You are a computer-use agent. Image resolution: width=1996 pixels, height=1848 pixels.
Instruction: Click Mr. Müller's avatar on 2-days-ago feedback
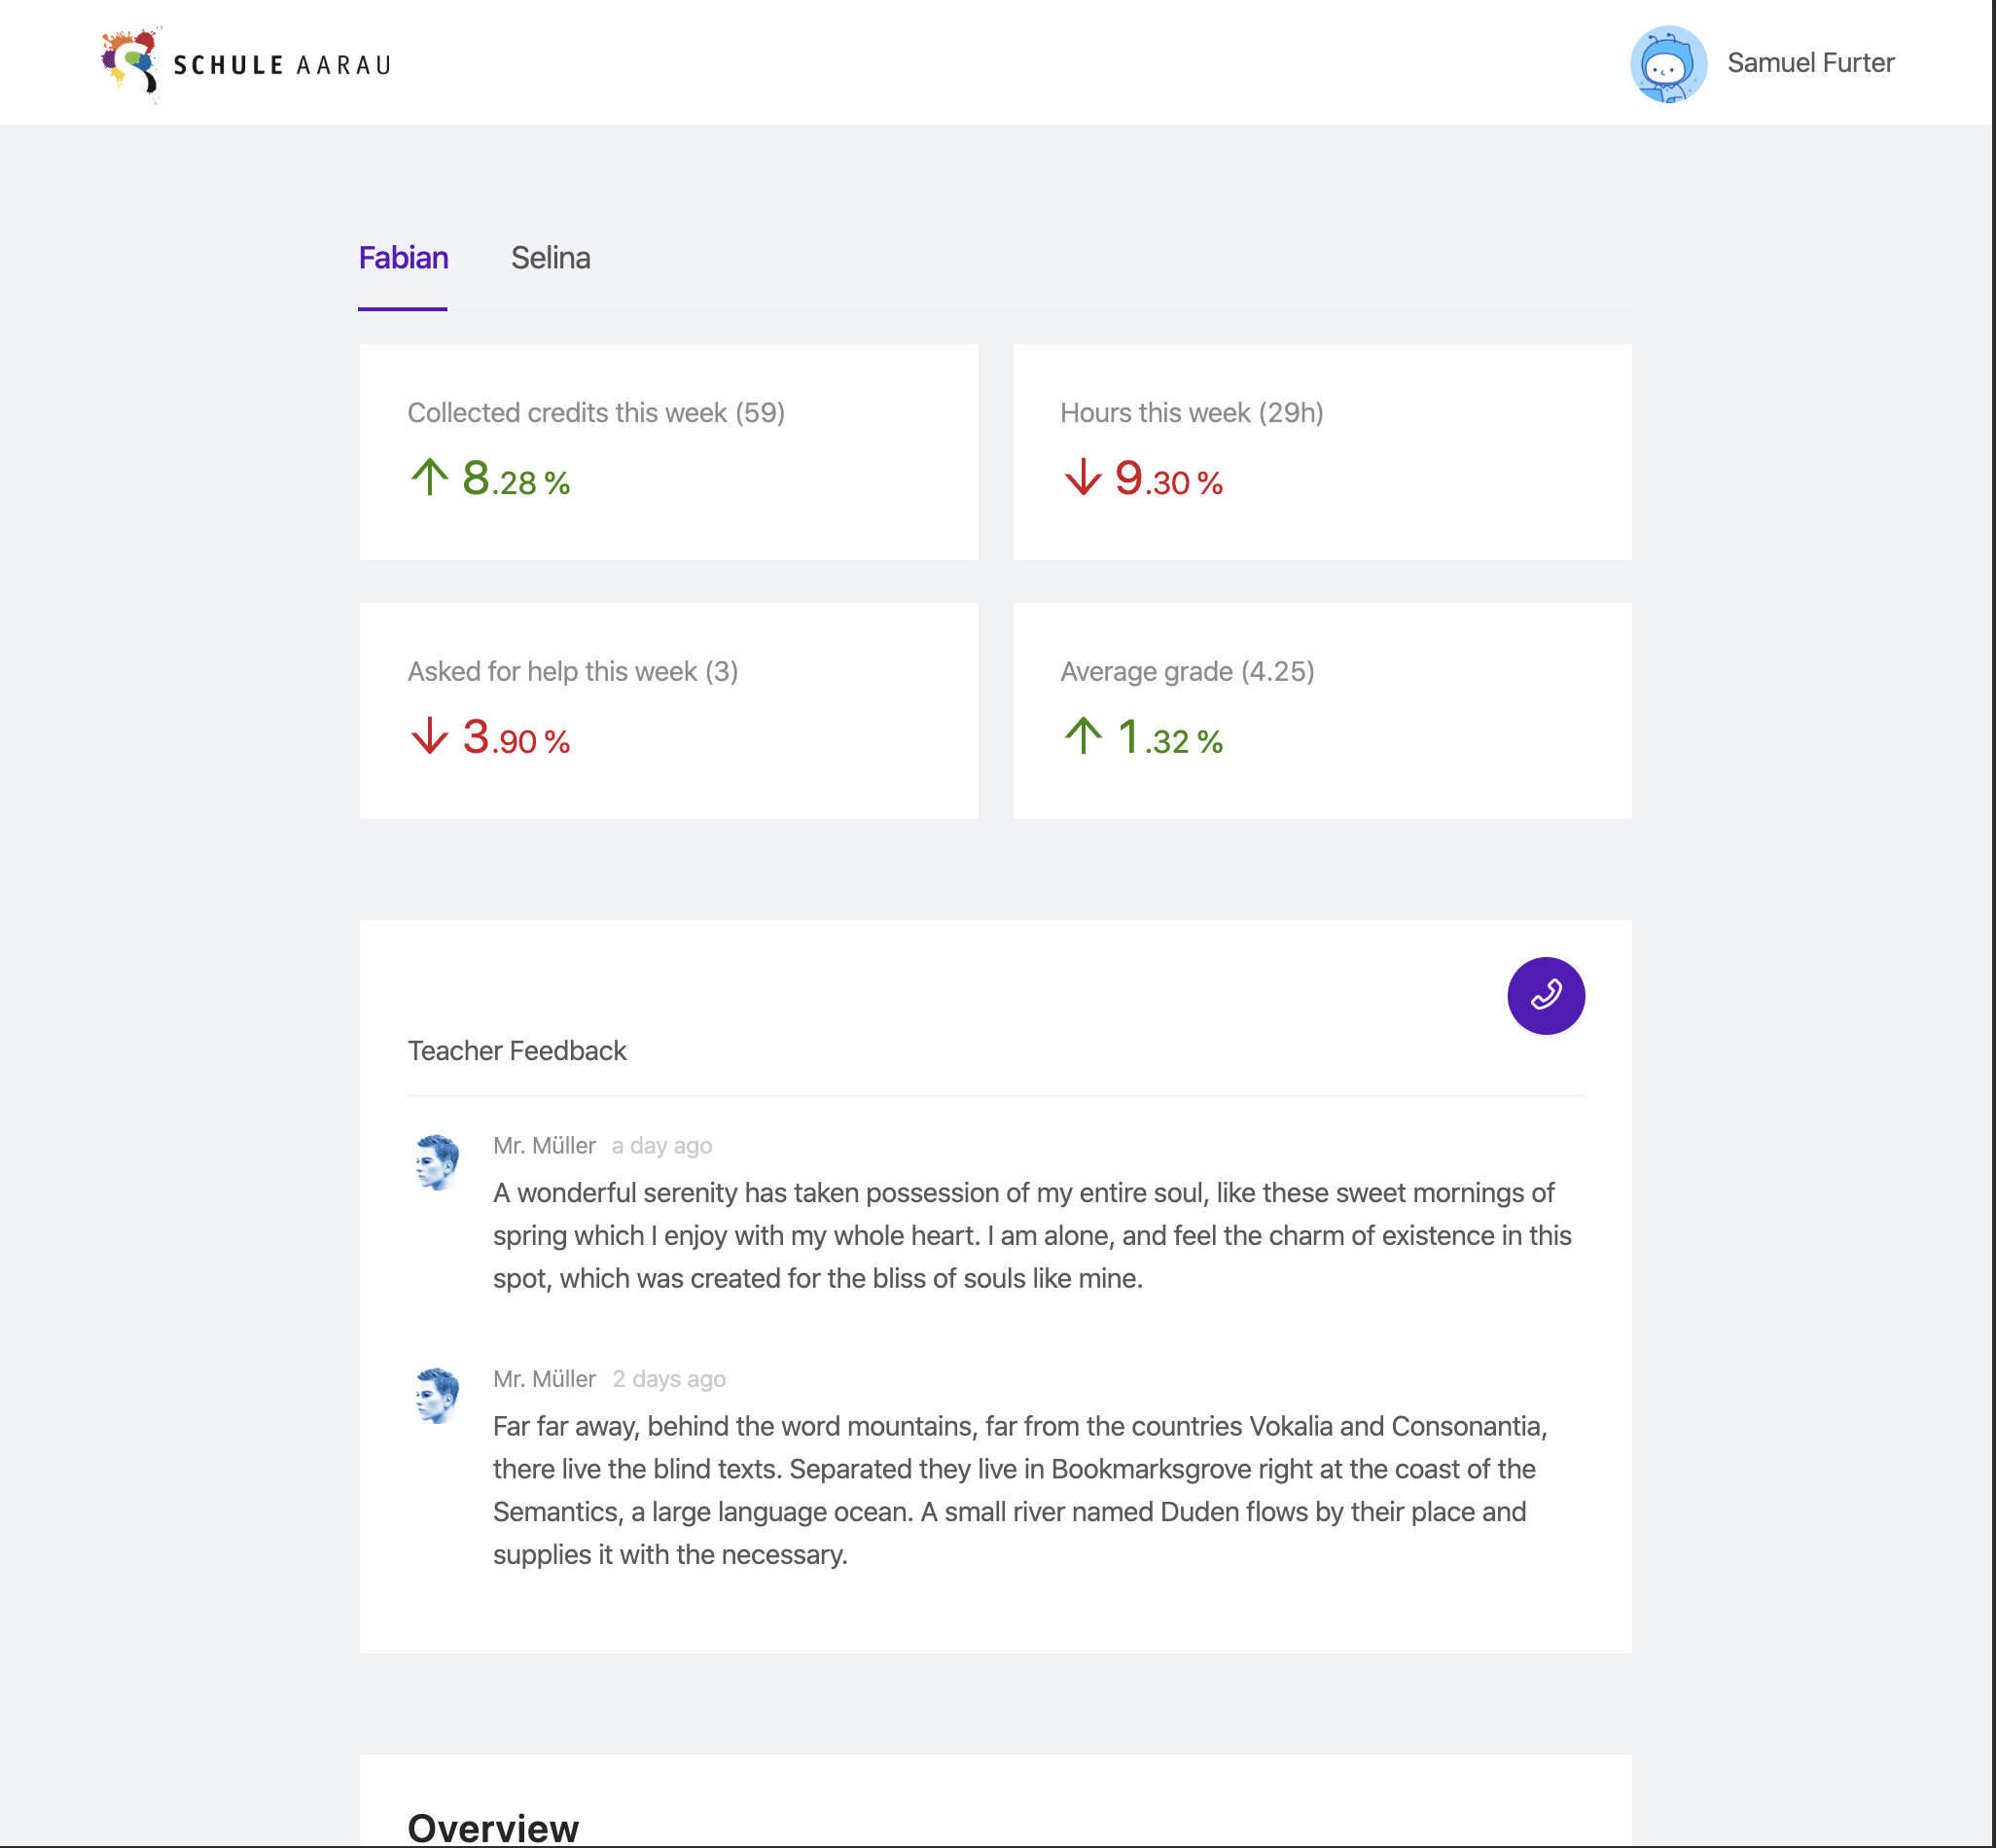coord(437,1395)
